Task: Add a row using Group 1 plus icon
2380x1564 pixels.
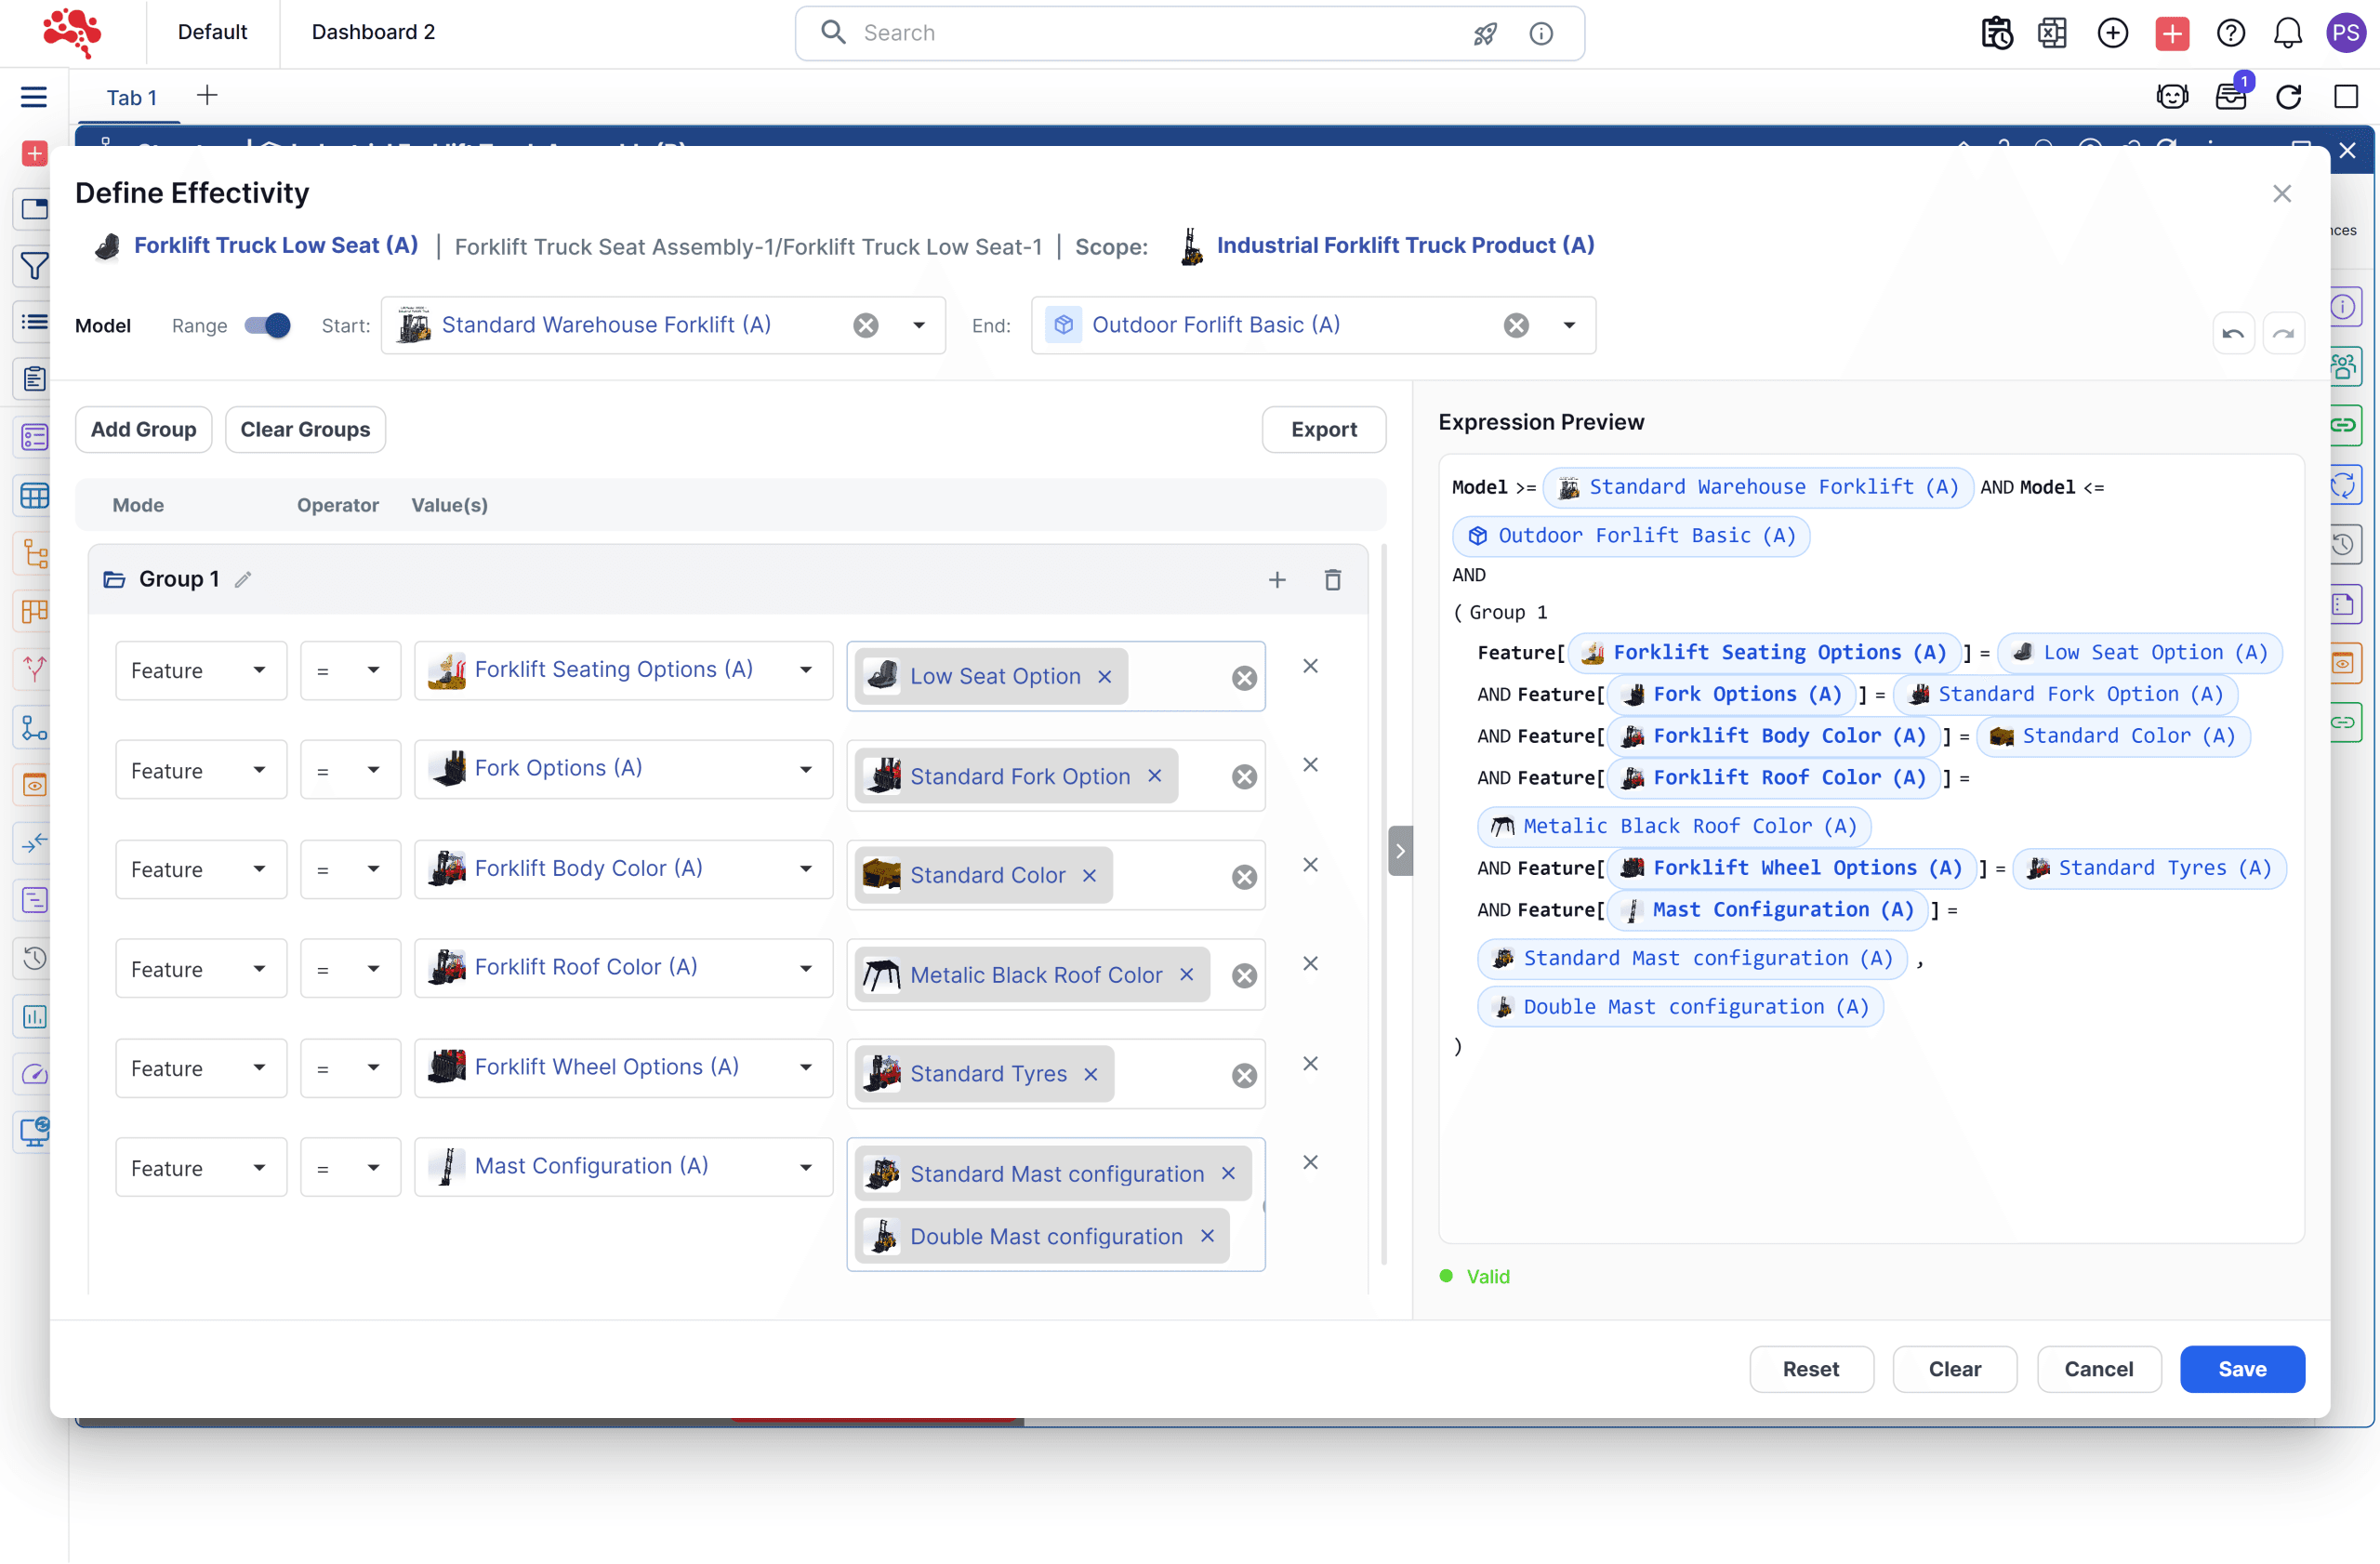Action: point(1277,580)
